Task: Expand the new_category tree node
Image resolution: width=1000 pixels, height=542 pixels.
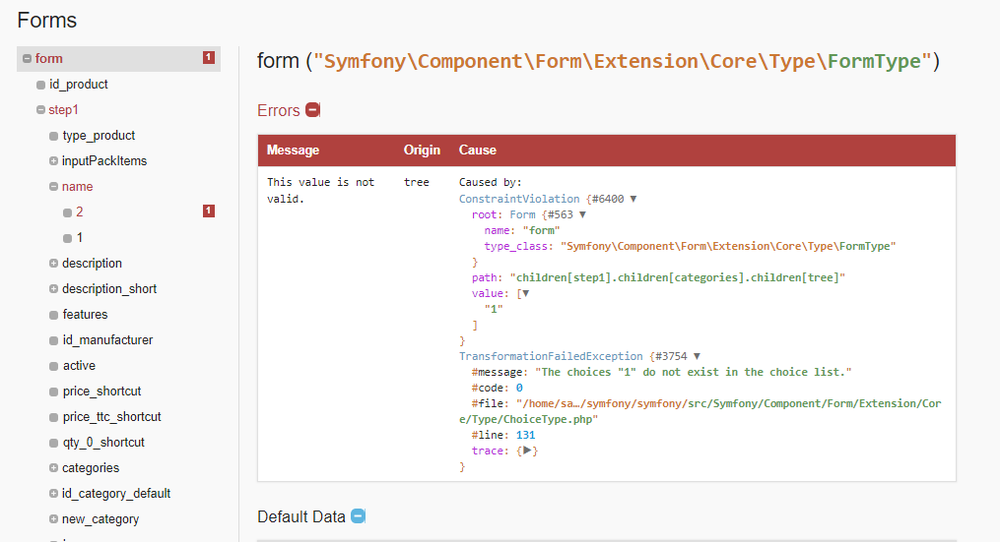Action: pyautogui.click(x=54, y=518)
